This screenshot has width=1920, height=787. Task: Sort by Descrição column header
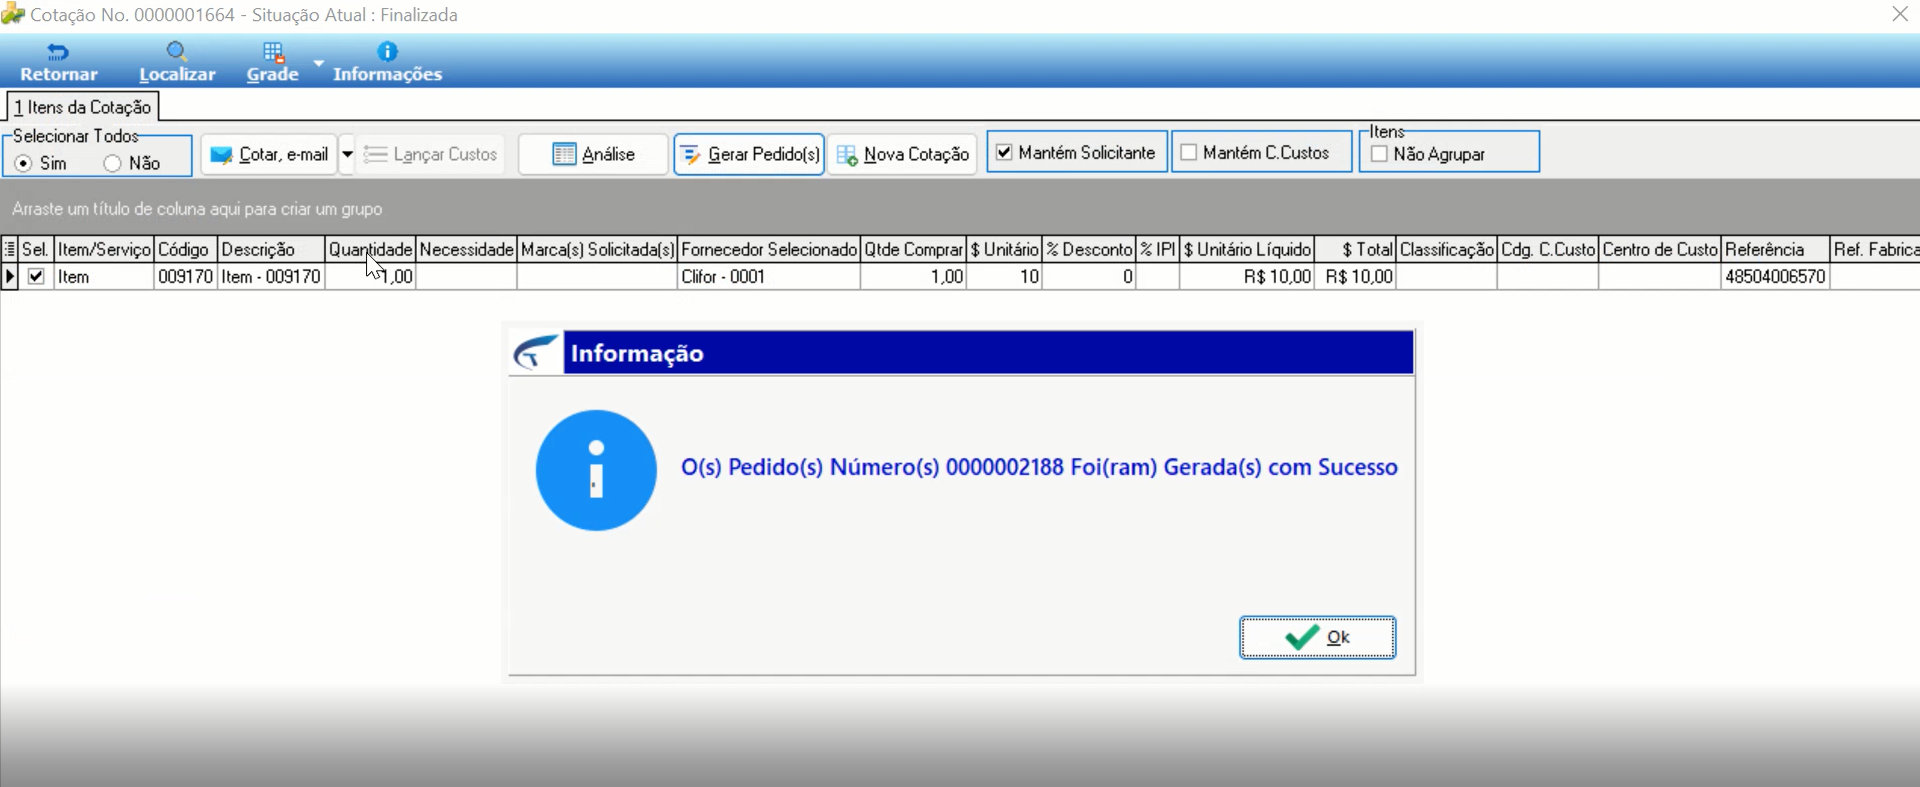coord(271,249)
